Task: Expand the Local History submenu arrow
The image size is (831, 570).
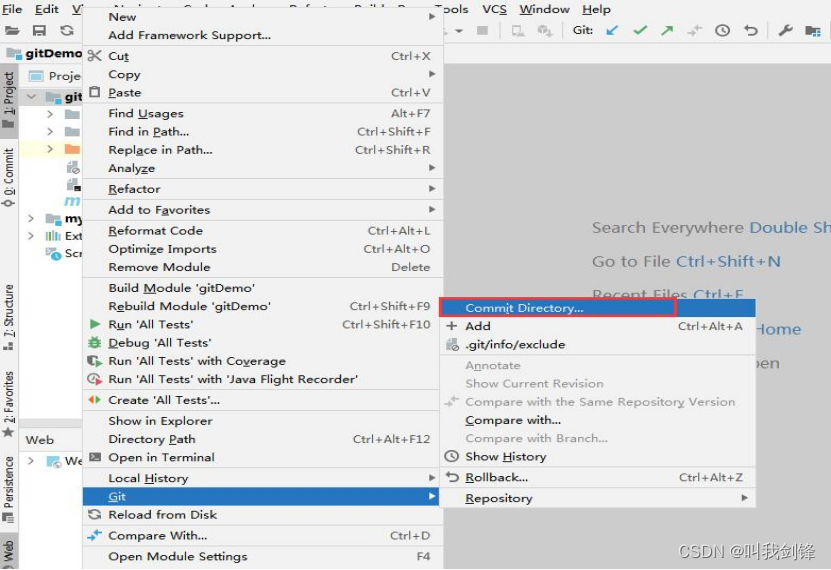Action: click(432, 478)
